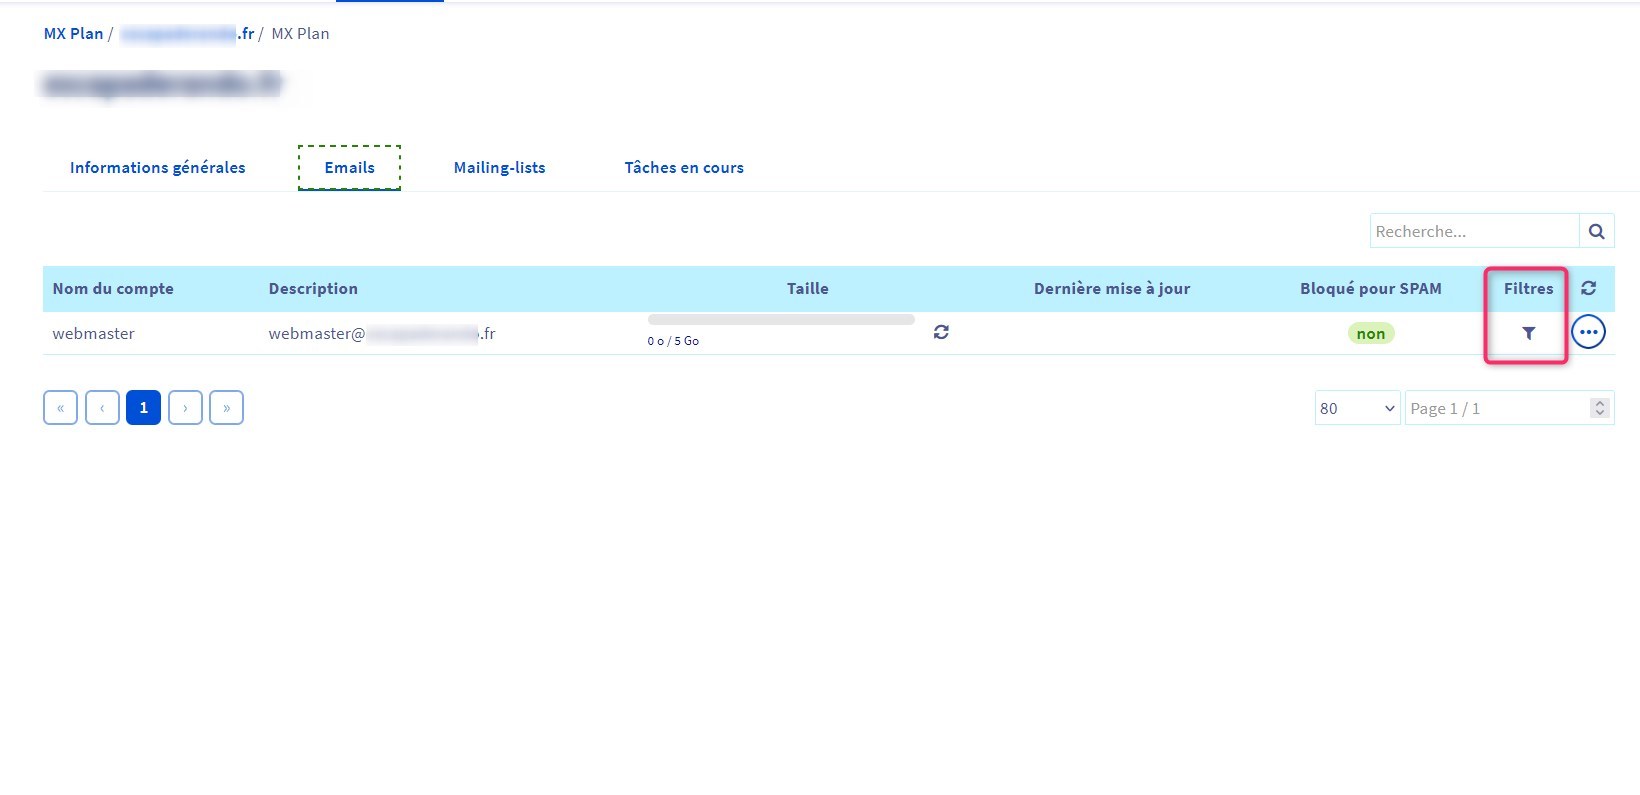Image resolution: width=1640 pixels, height=795 pixels.
Task: Refresh the webmaster mailbox size usage
Action: 941,332
